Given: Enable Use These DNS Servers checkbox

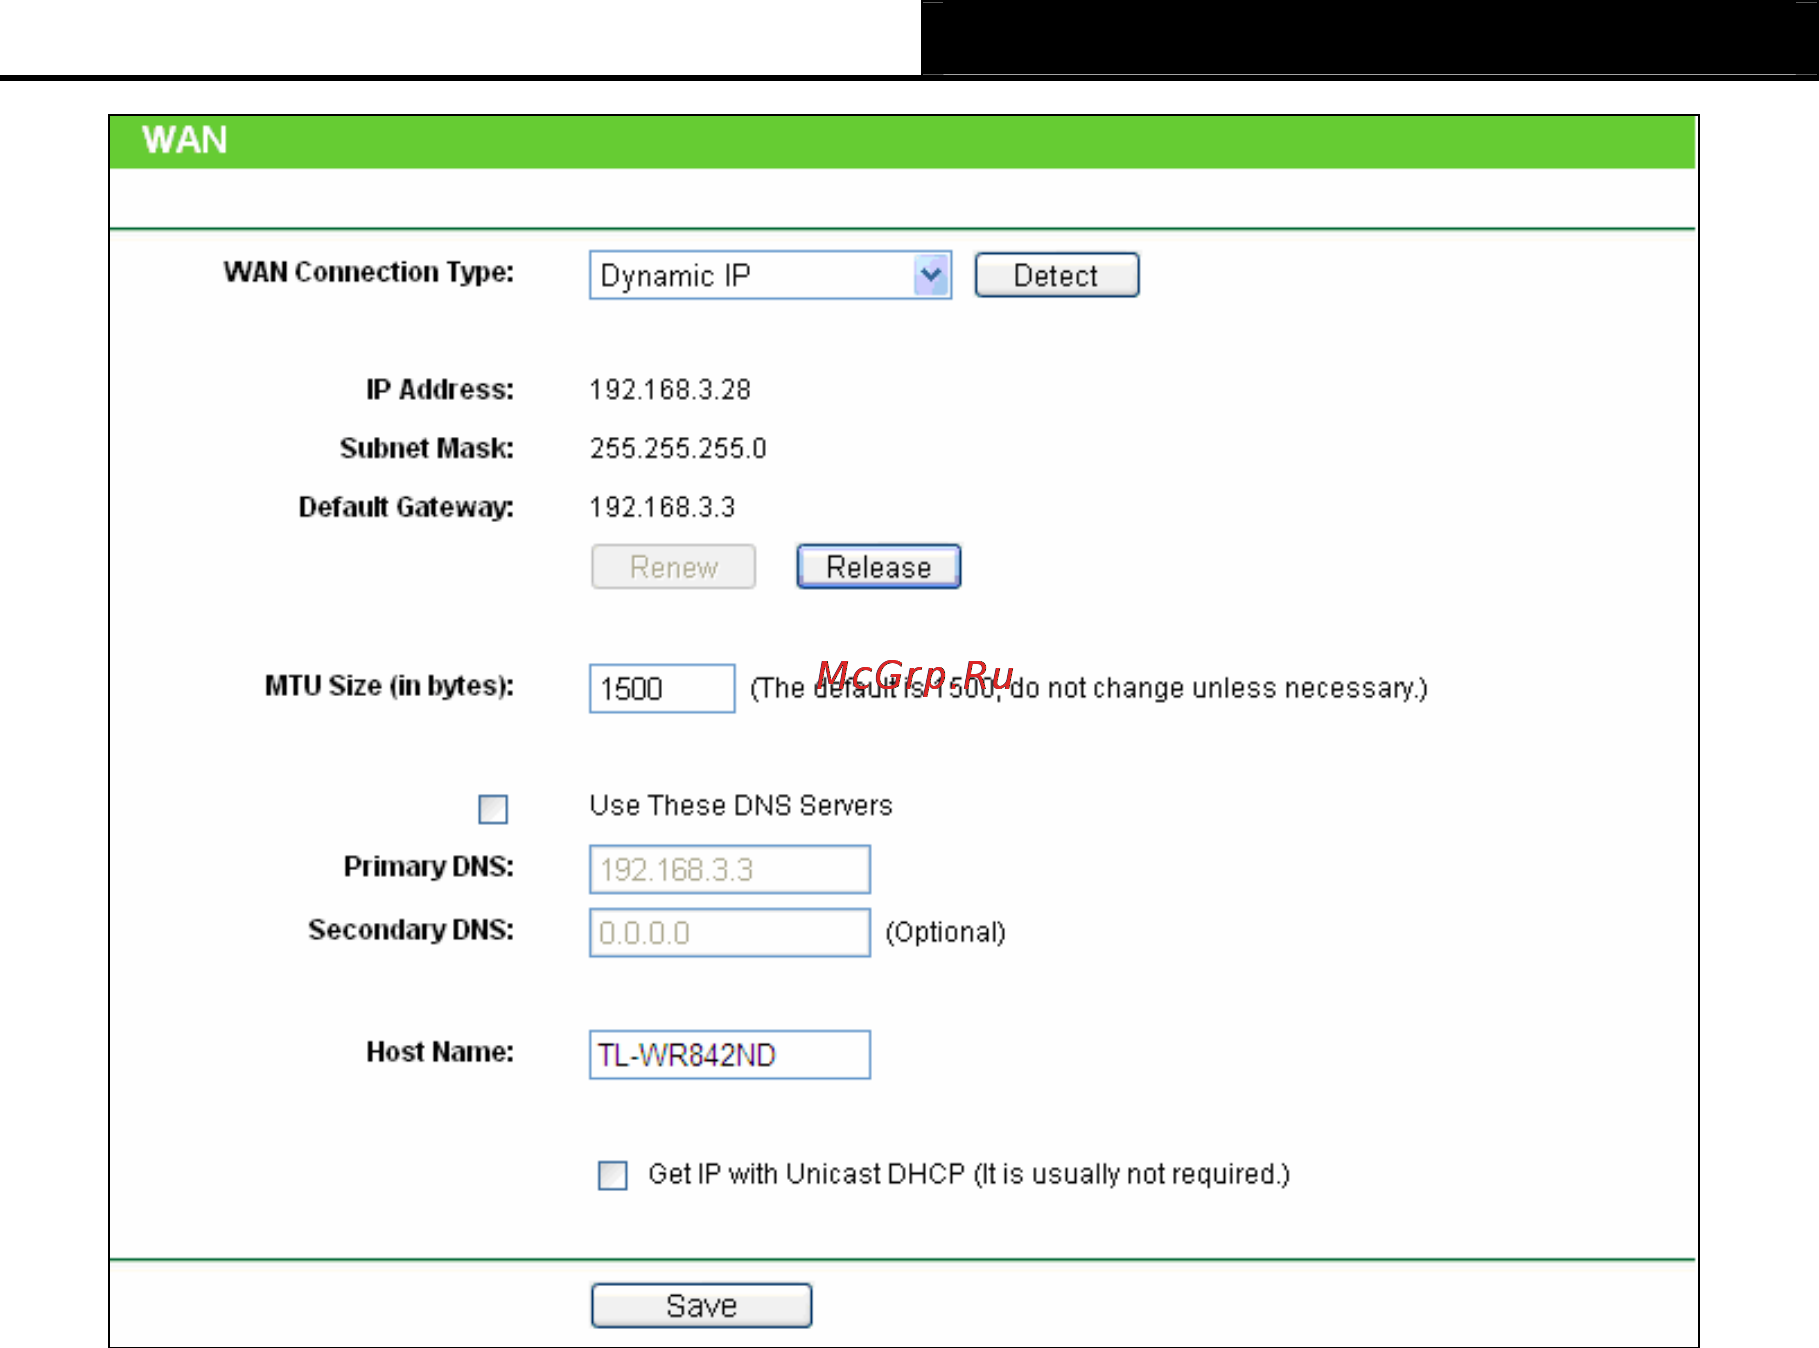Looking at the screenshot, I should (x=493, y=809).
